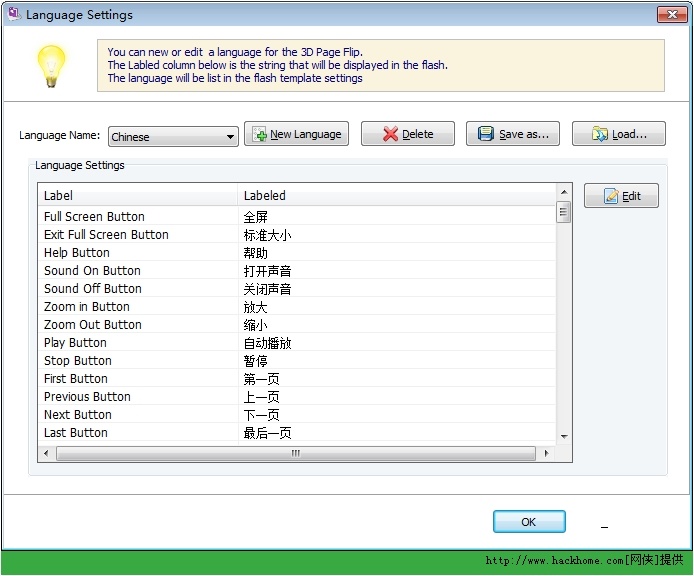Screen dimensions: 694x576
Task: Select the Sound Off Button row
Action: click(297, 289)
